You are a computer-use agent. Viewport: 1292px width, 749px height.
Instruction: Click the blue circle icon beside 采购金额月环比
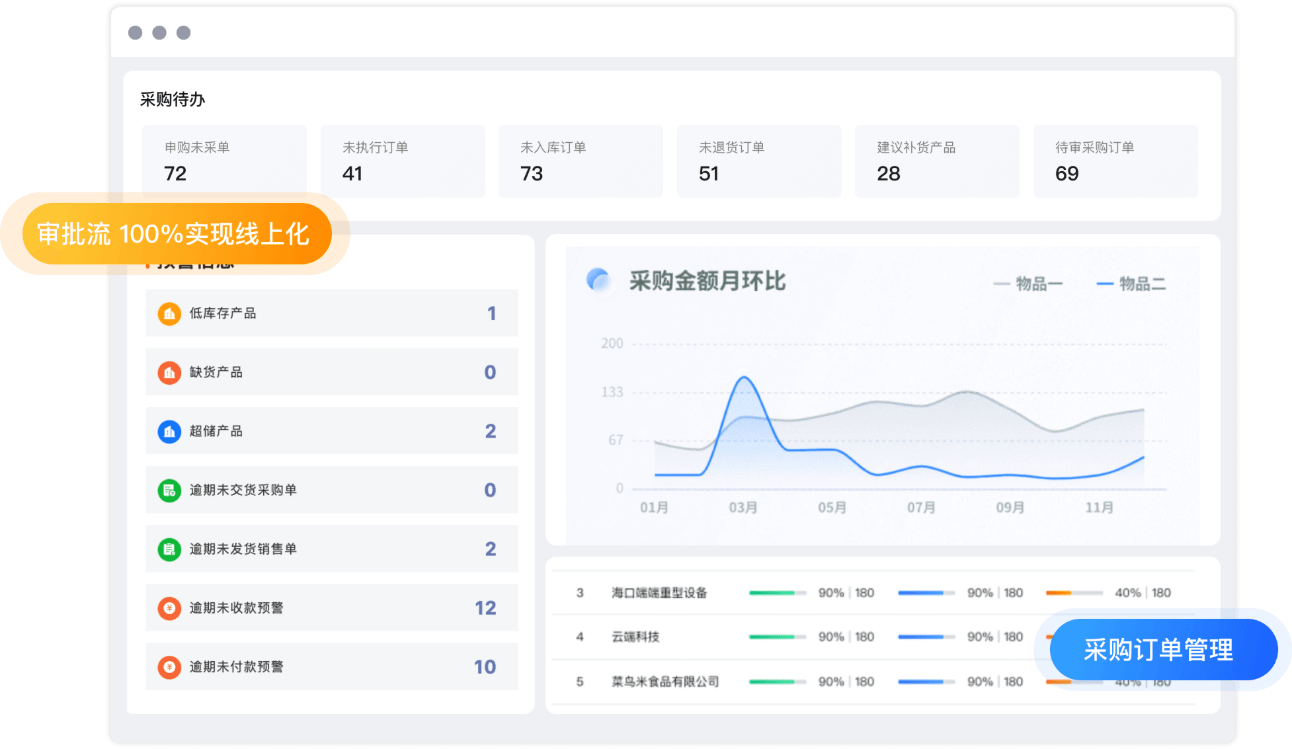(598, 281)
